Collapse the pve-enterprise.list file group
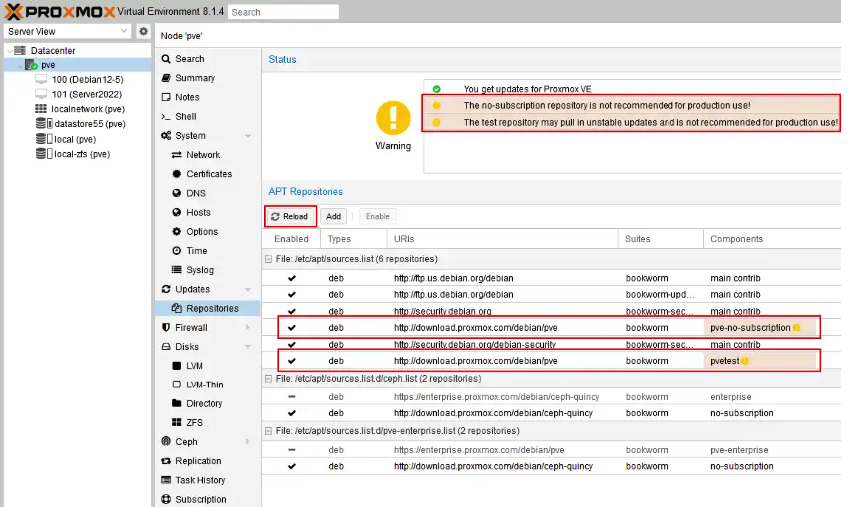Viewport: 850px width, 507px height. (268, 431)
